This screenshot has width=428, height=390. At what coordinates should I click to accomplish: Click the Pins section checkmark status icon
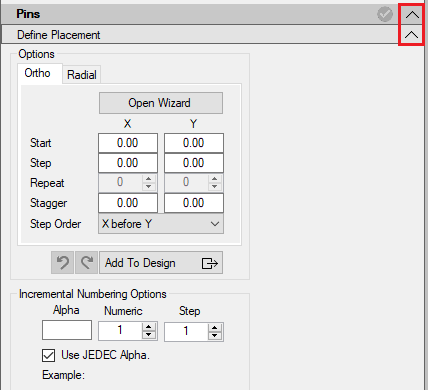click(x=385, y=14)
